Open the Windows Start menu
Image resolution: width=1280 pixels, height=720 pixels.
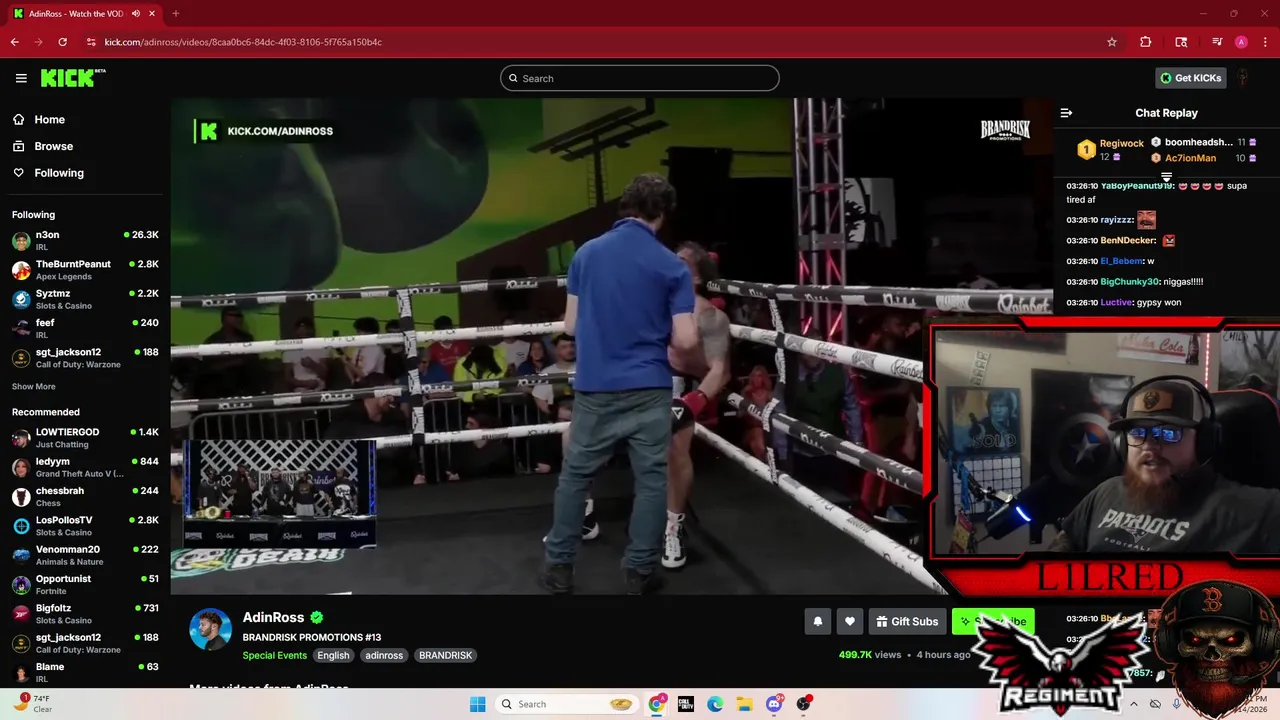[477, 704]
